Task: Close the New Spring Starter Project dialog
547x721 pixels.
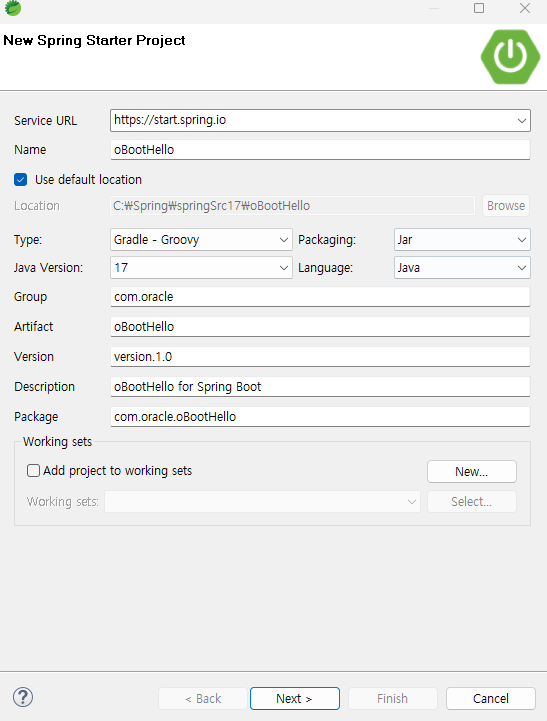Action: click(x=524, y=8)
